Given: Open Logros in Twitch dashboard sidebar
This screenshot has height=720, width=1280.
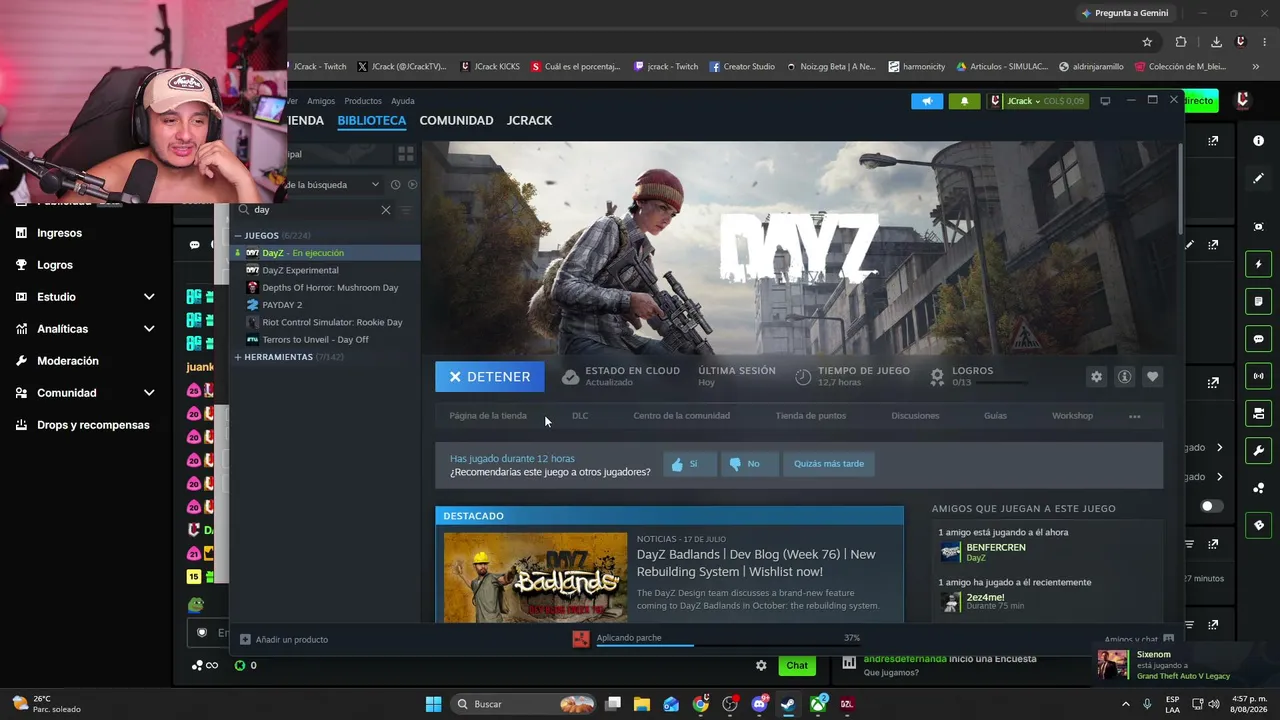Looking at the screenshot, I should point(55,265).
